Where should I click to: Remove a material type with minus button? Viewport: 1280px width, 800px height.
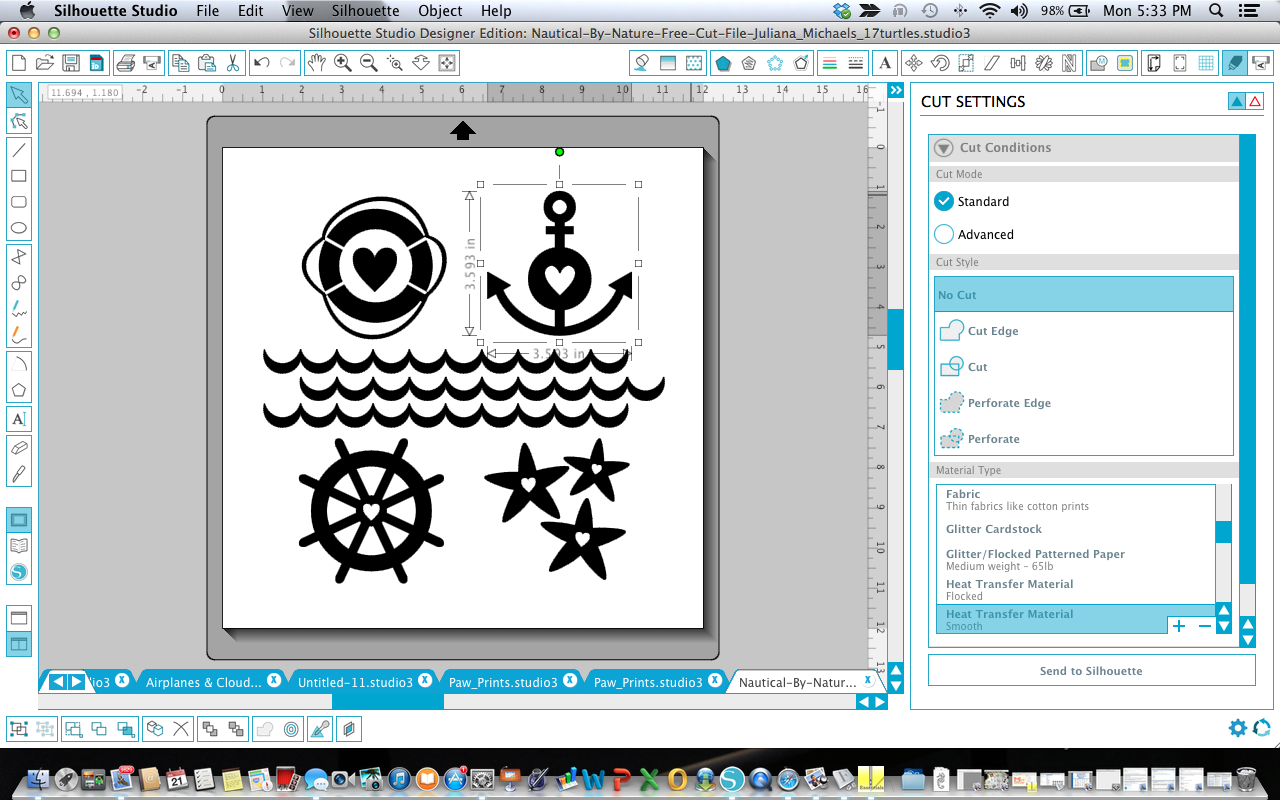(x=1204, y=626)
